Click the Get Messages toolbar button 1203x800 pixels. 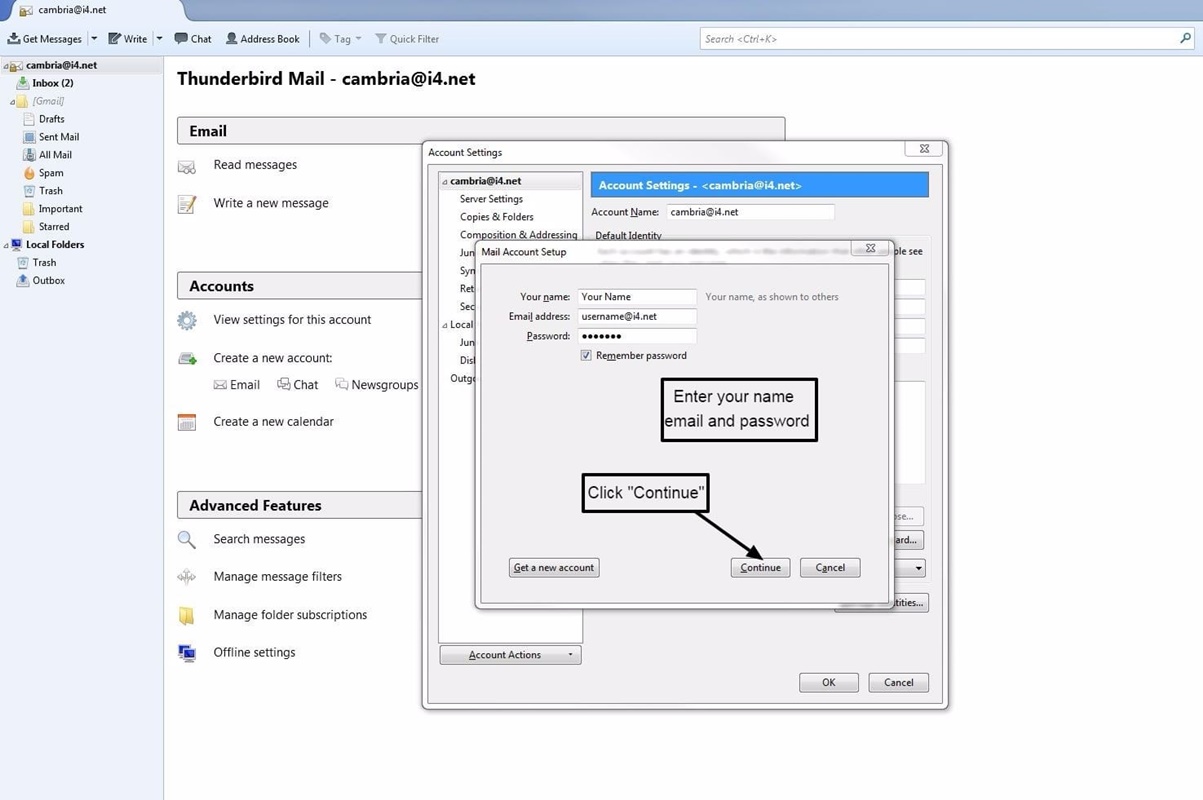(45, 39)
